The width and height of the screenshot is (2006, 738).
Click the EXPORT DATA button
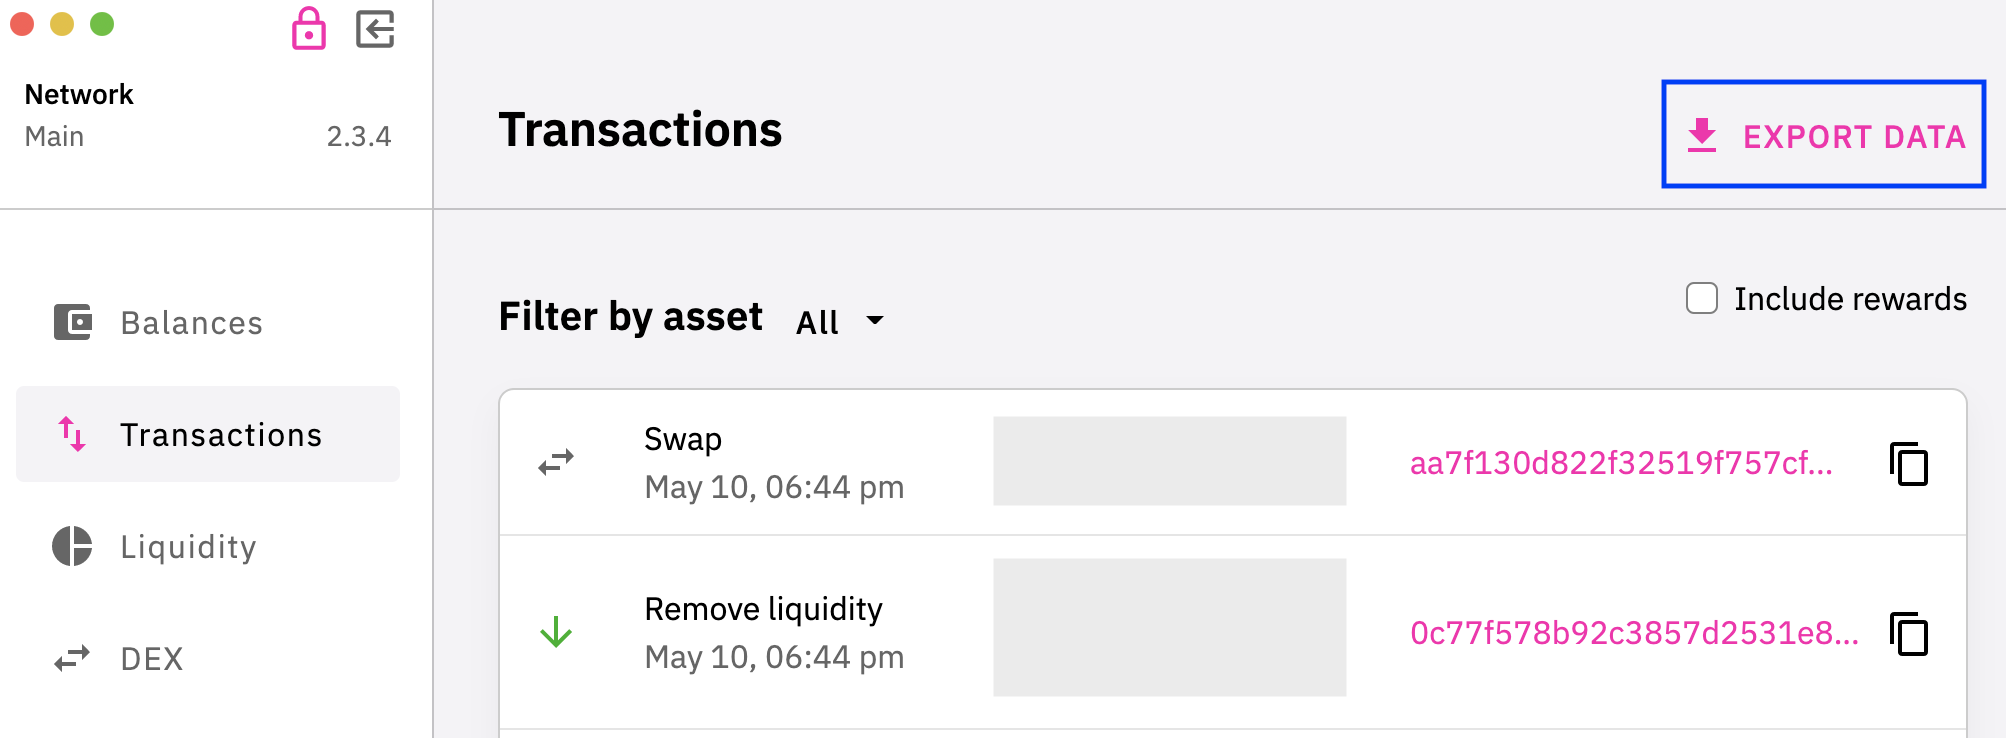pyautogui.click(x=1824, y=134)
